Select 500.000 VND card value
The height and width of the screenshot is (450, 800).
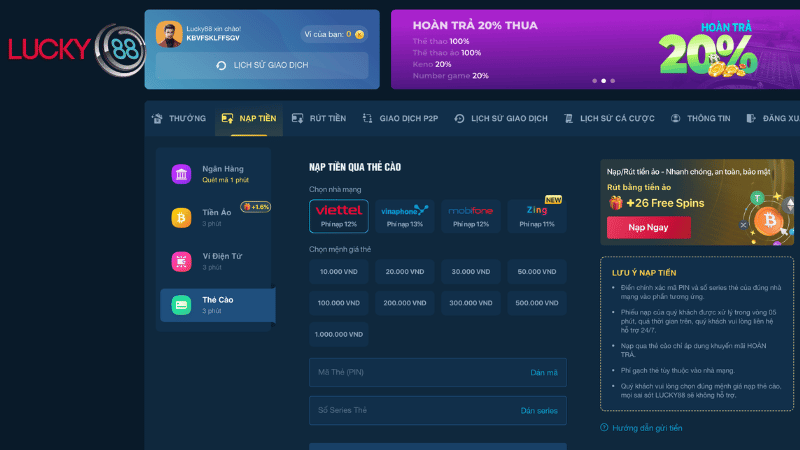537,303
